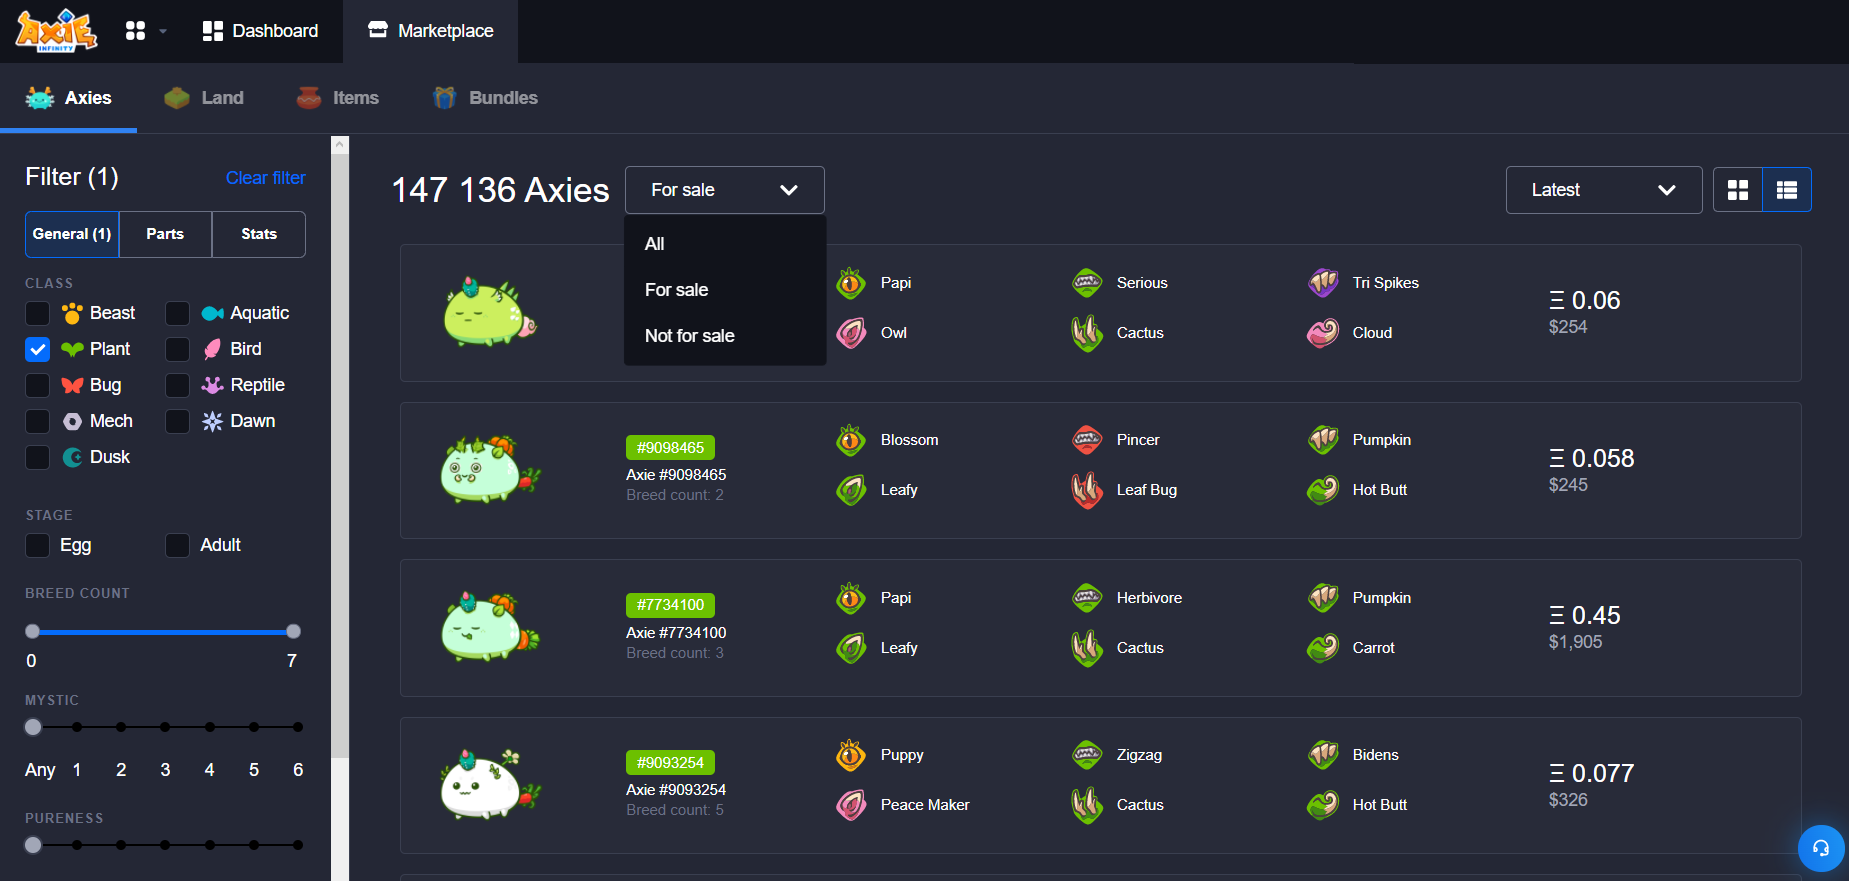This screenshot has width=1849, height=881.
Task: Click the Leafy ears icon for Axie #9098465
Action: (851, 490)
